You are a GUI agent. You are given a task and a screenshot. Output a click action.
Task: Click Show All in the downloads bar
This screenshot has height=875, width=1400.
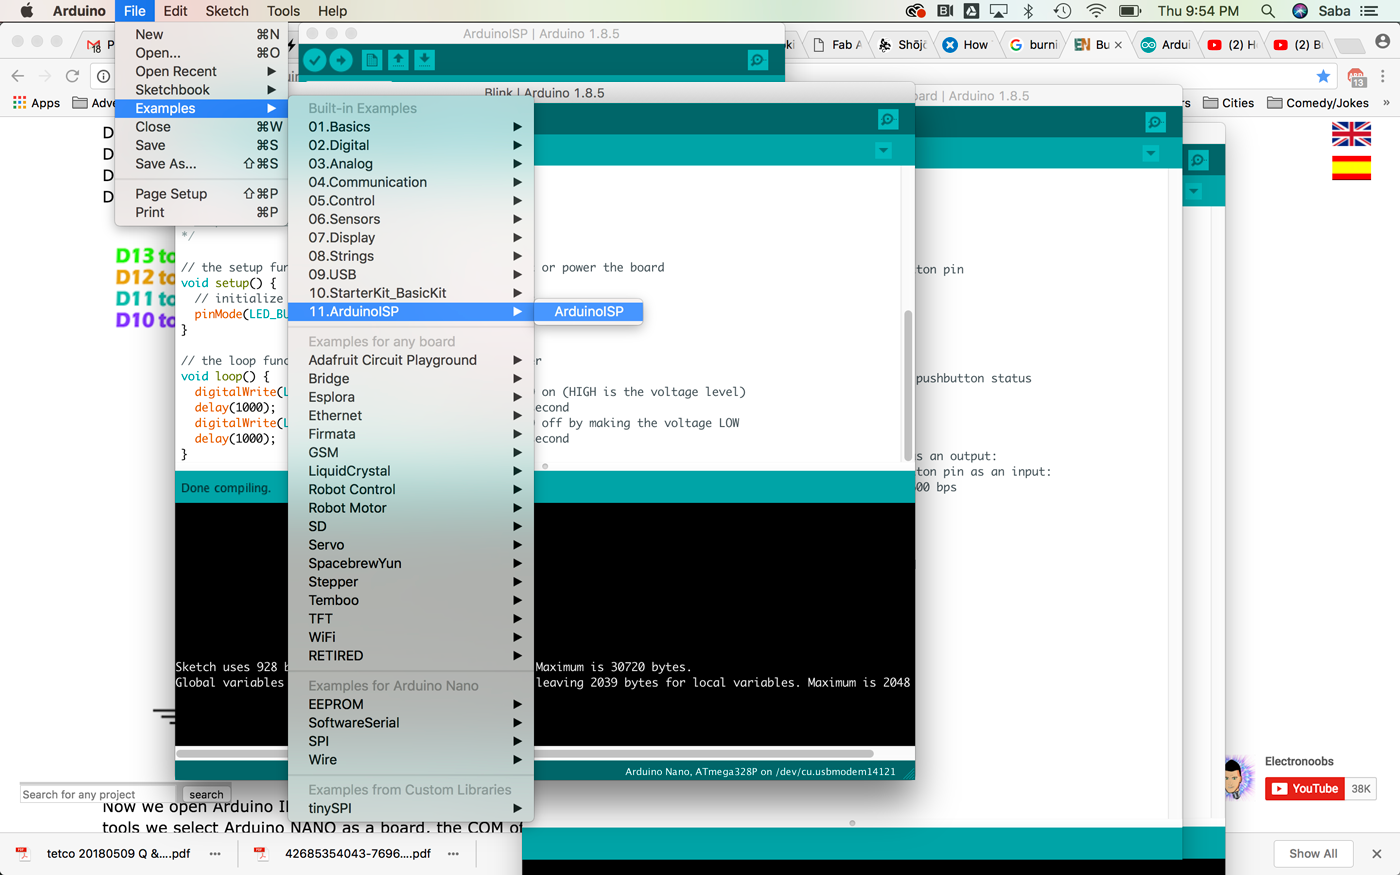1313,854
